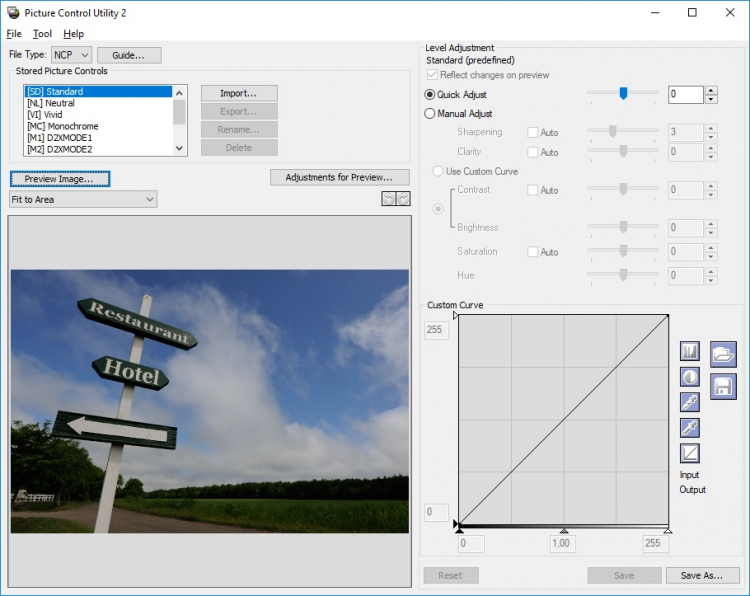The image size is (750, 596).
Task: Click the save curve floppy disk icon
Action: [723, 387]
